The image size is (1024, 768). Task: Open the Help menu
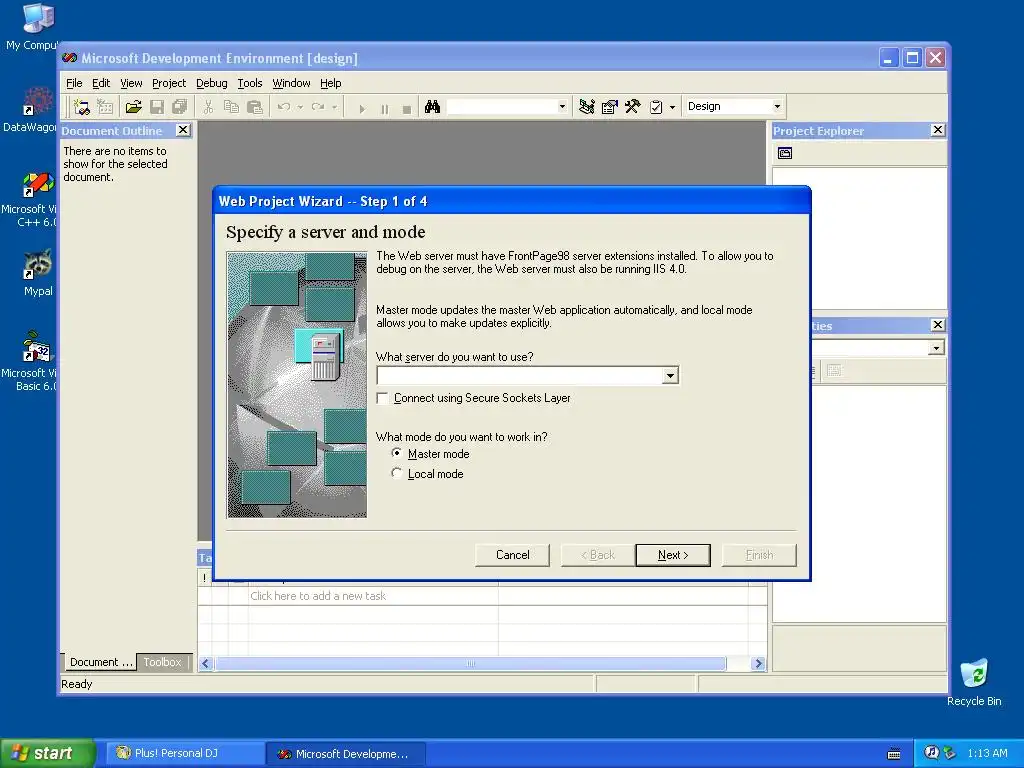(330, 83)
